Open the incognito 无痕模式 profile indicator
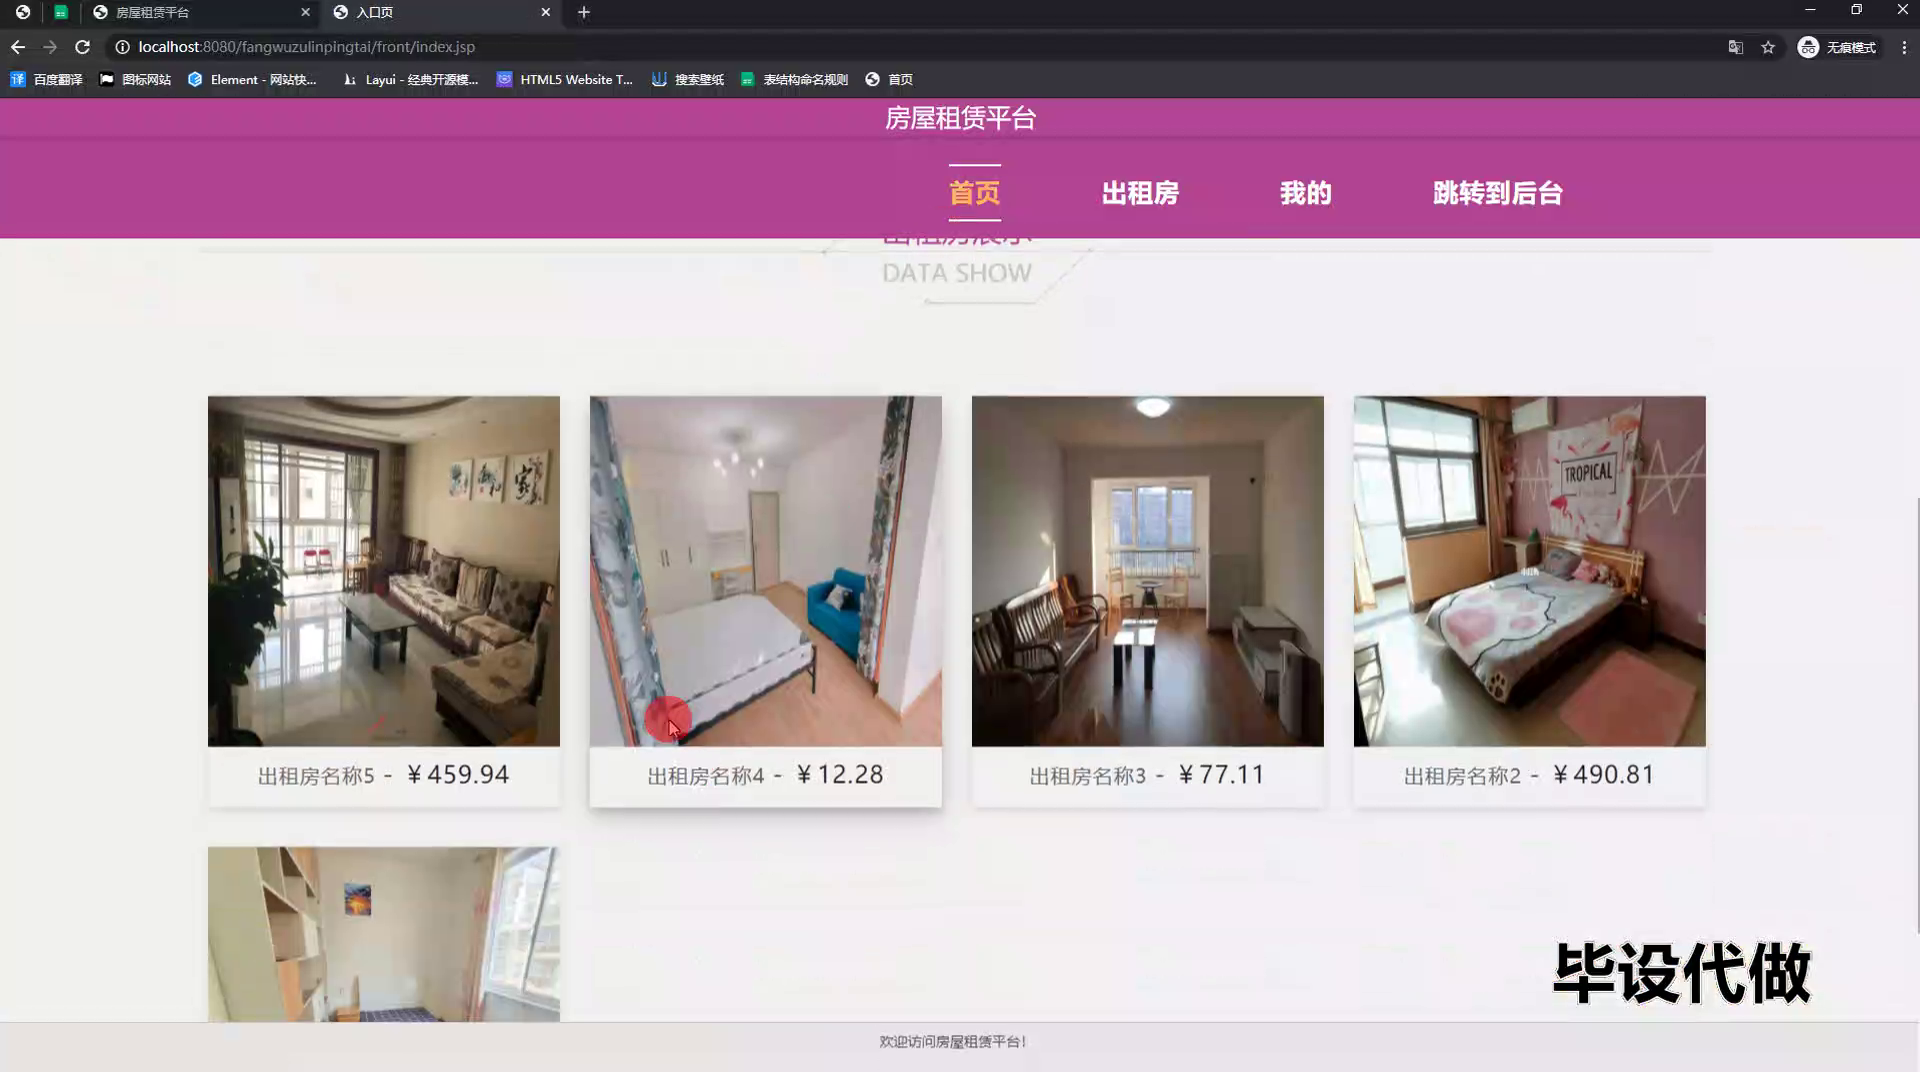Viewport: 1920px width, 1072px height. click(x=1838, y=47)
